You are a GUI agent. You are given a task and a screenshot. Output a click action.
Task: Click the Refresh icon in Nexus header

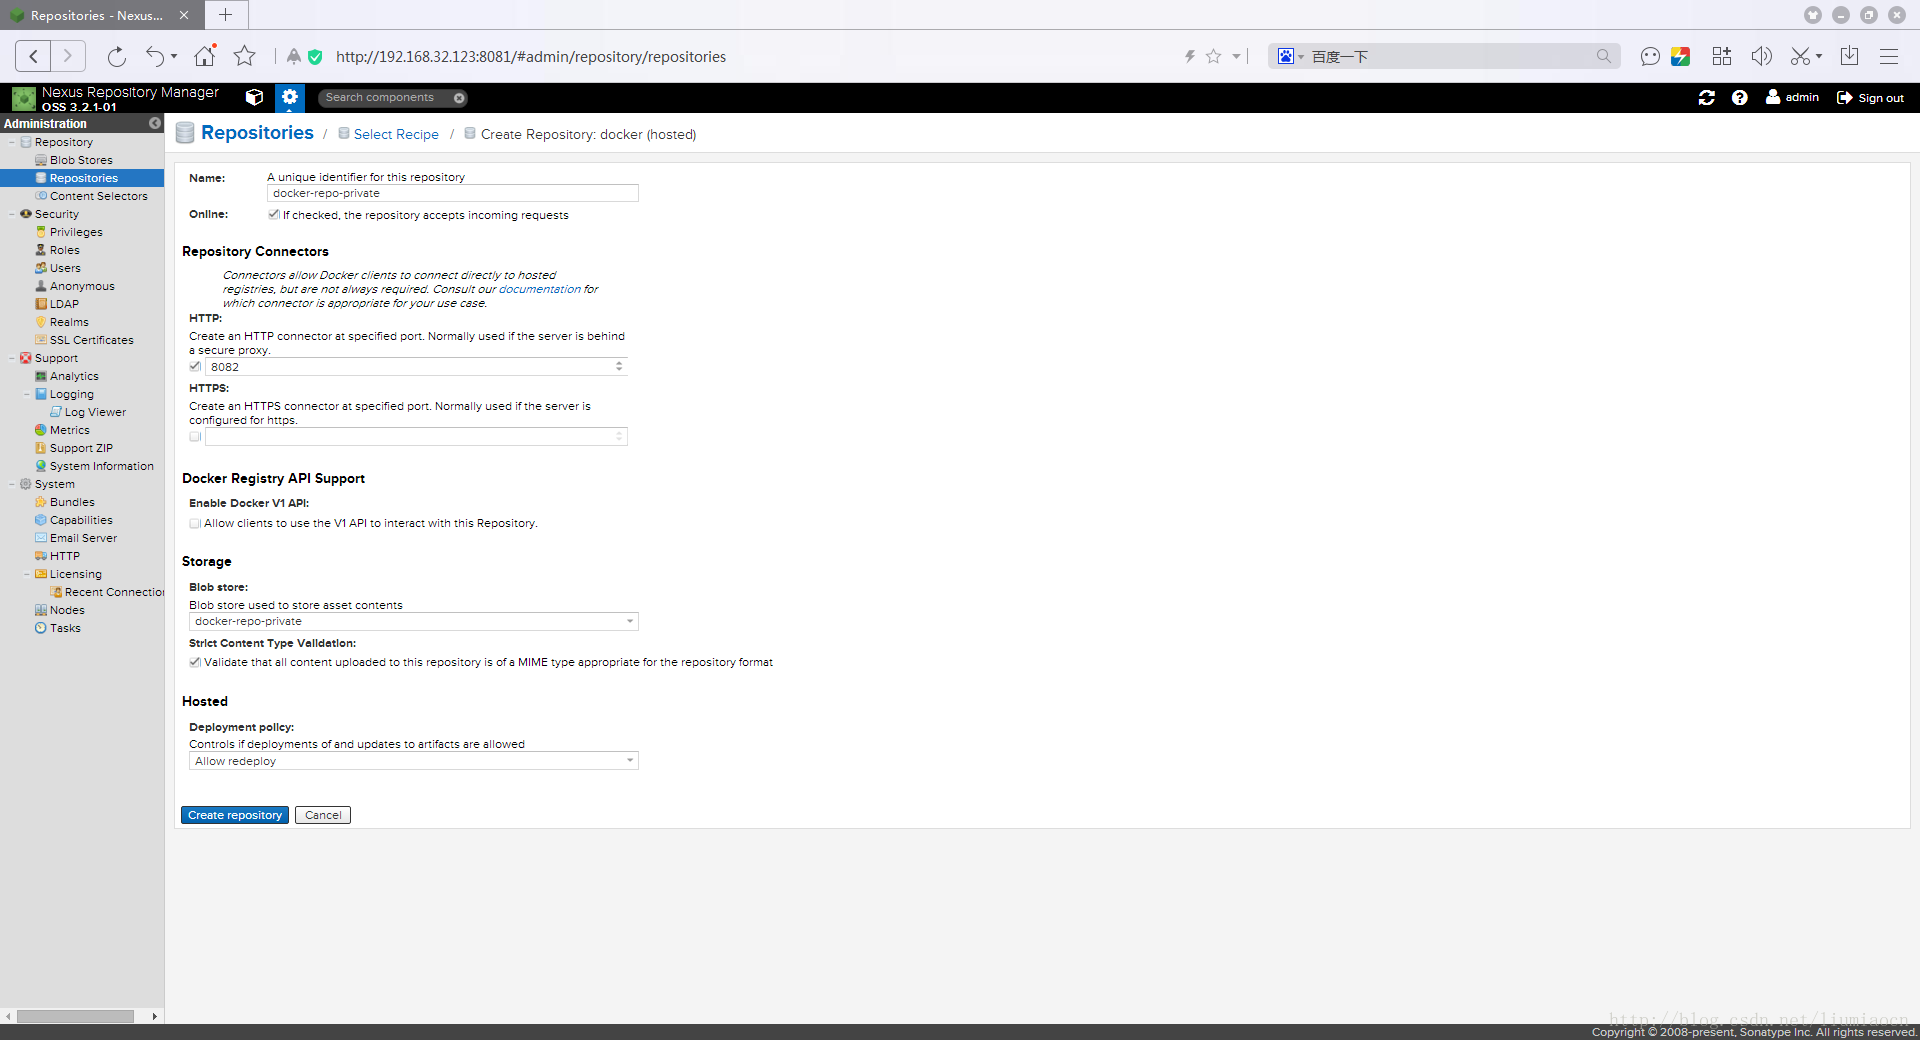pyautogui.click(x=1706, y=97)
